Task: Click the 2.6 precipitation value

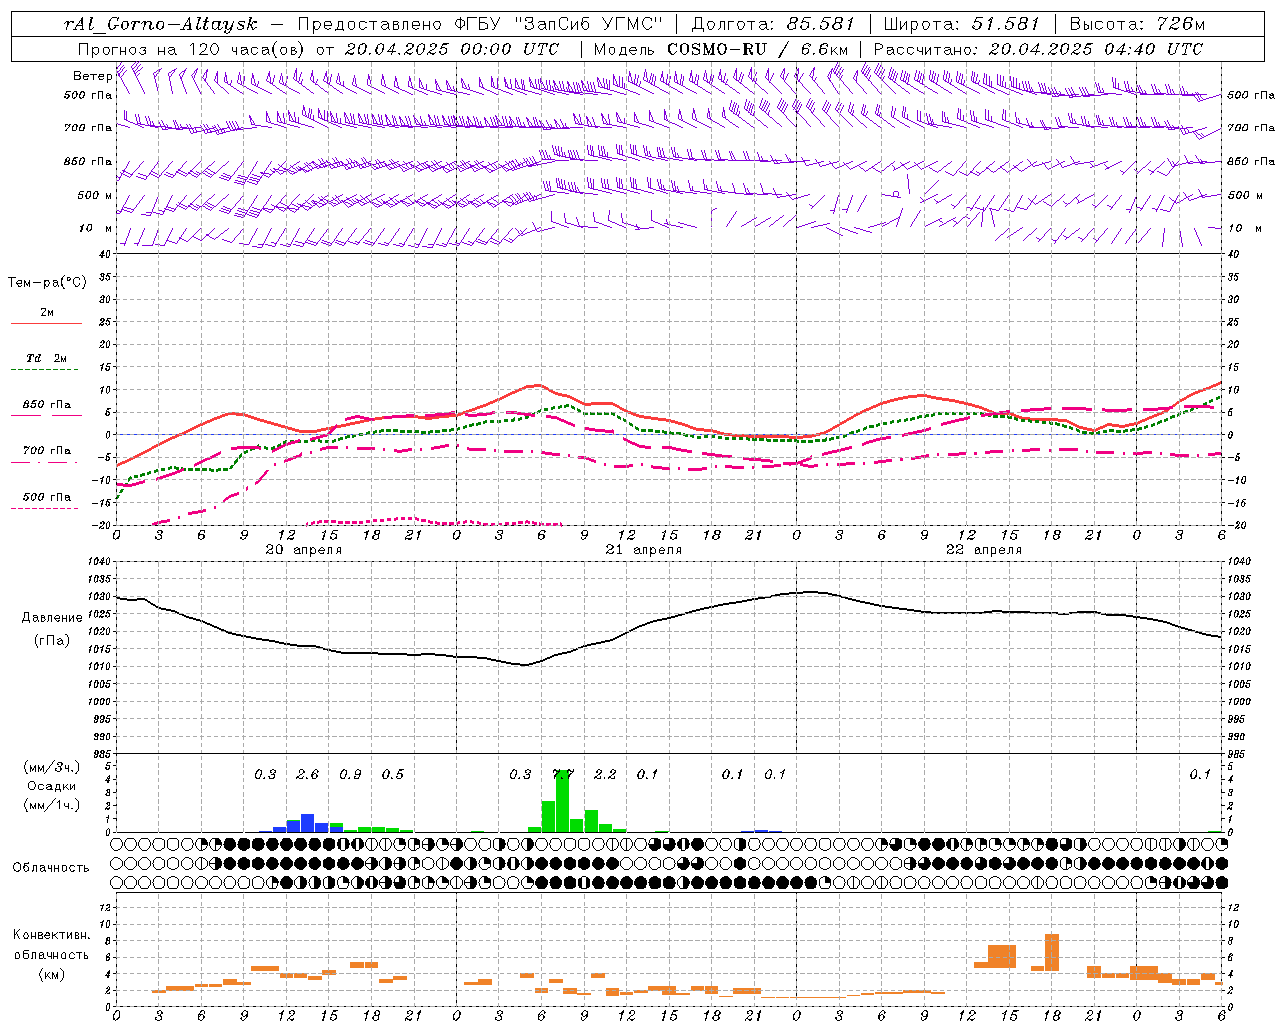Action: pyautogui.click(x=308, y=775)
